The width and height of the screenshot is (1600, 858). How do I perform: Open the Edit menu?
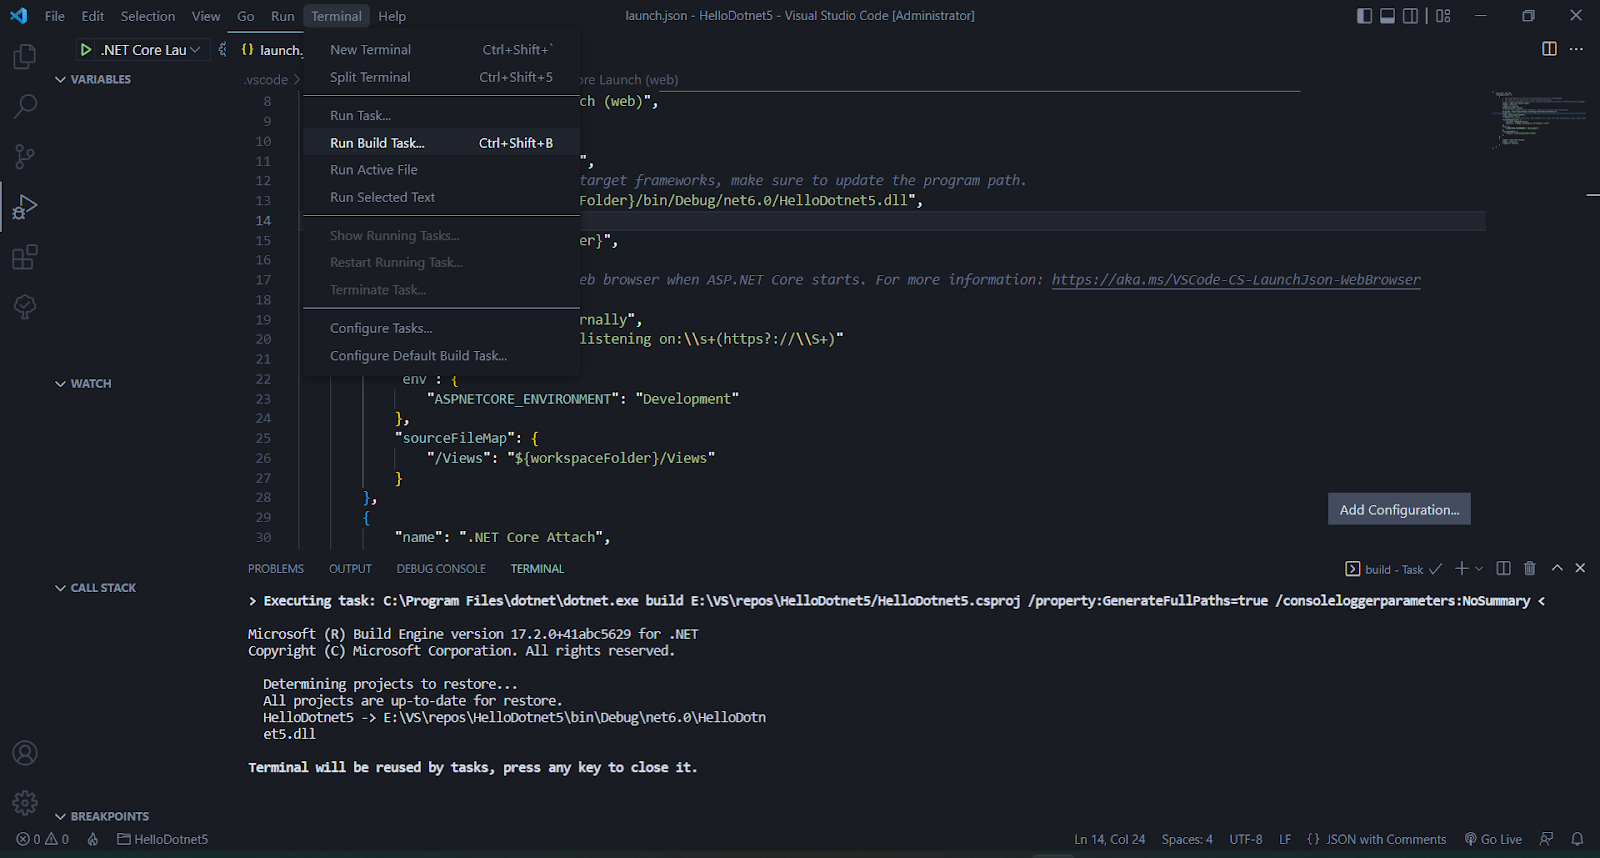pos(93,16)
